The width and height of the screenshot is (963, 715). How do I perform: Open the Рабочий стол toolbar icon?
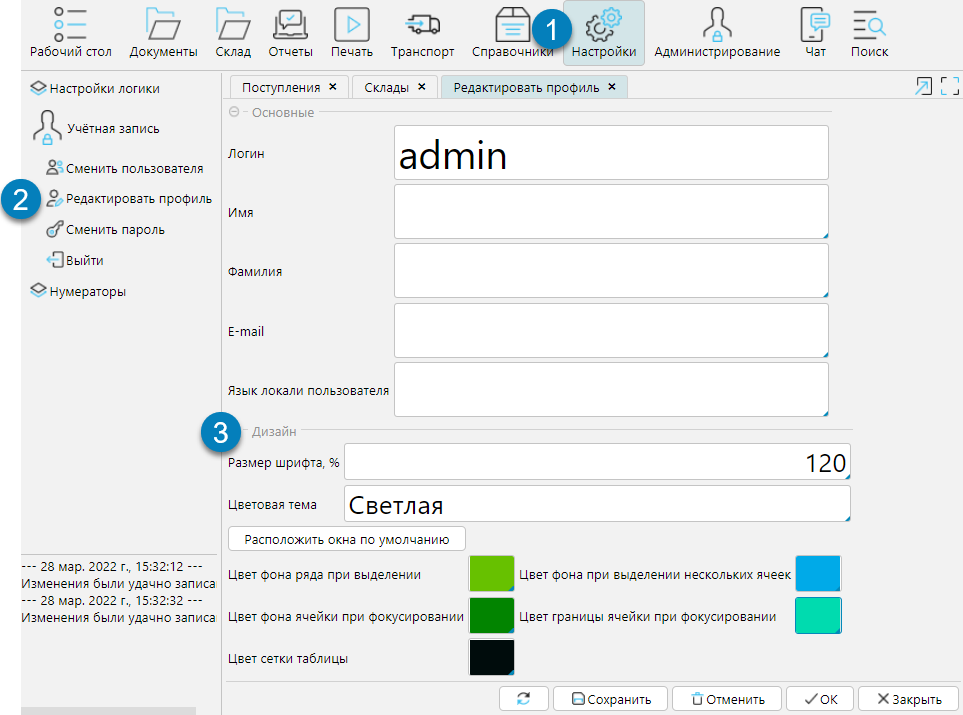(x=70, y=32)
